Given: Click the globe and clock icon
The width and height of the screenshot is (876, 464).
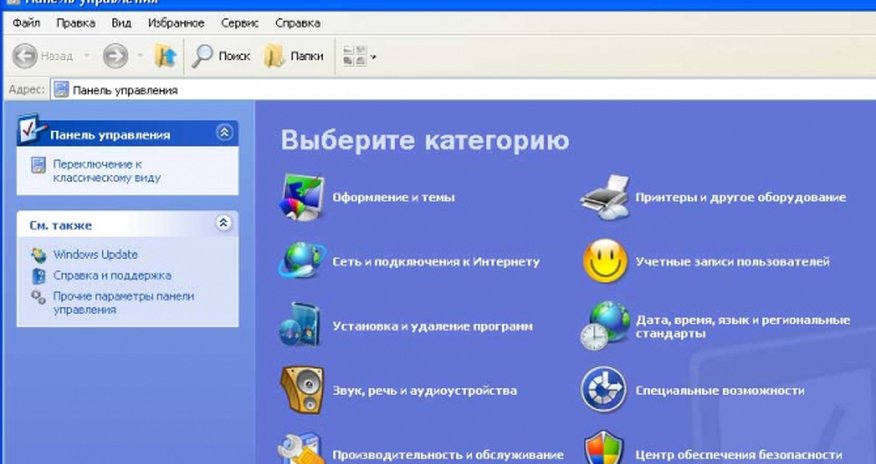Looking at the screenshot, I should [x=605, y=326].
